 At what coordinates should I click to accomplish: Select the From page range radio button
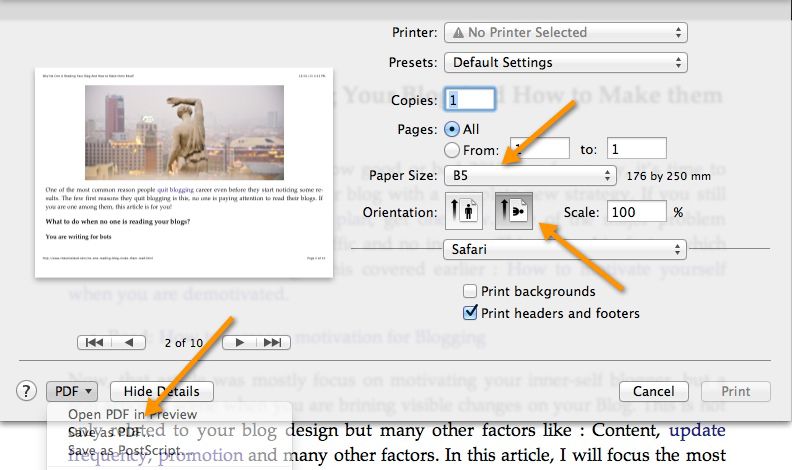tap(452, 150)
